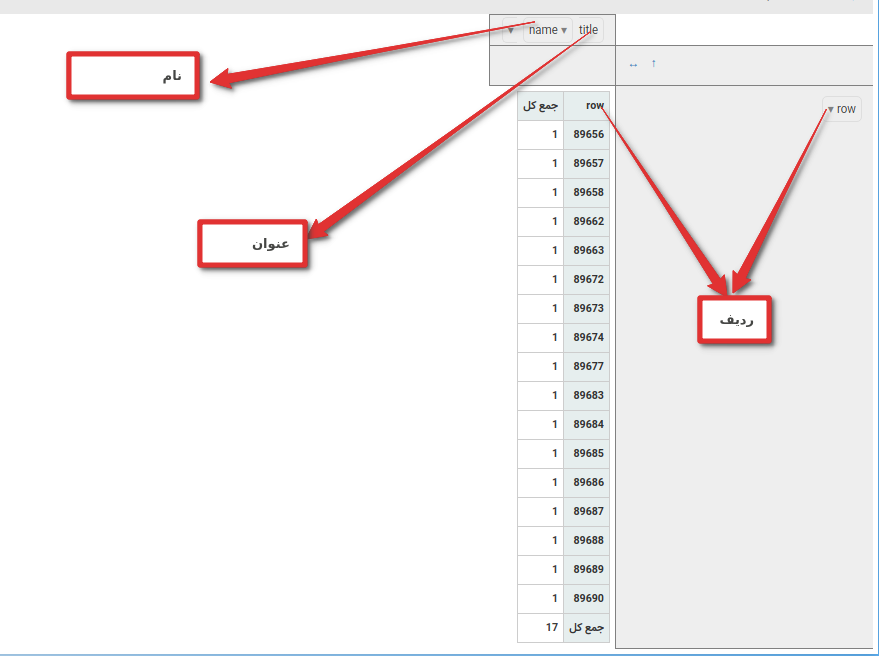The height and width of the screenshot is (656, 879).
Task: Click the جمع کل column header
Action: [x=540, y=105]
